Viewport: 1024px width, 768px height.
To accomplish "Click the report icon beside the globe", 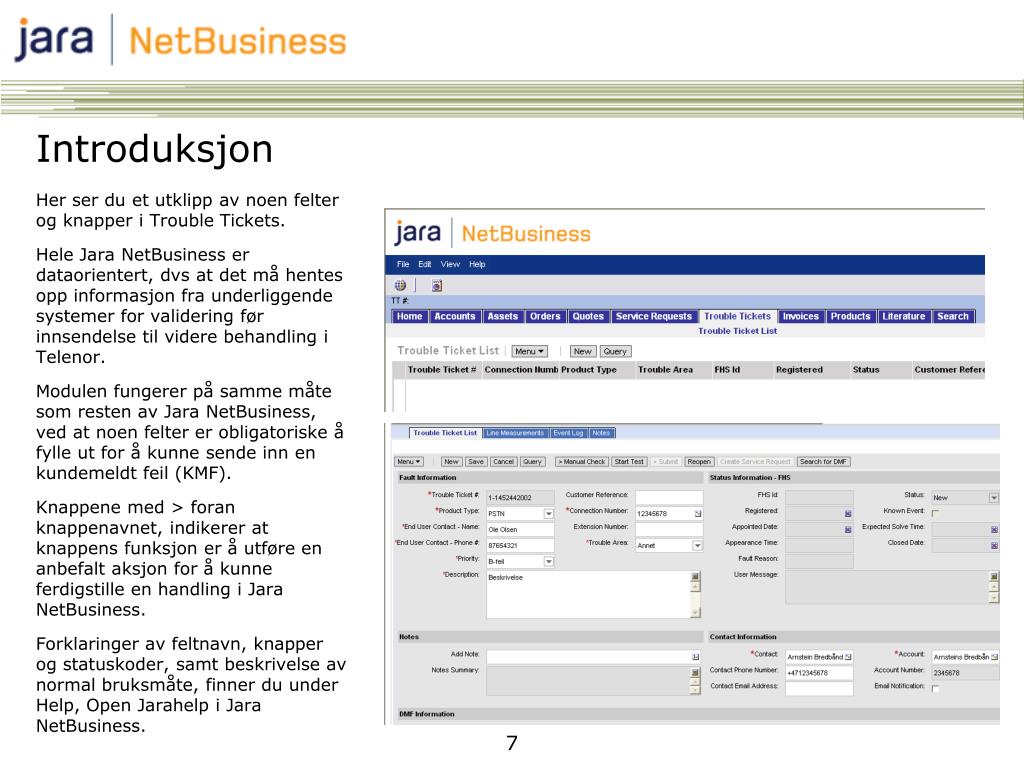I will [x=437, y=285].
